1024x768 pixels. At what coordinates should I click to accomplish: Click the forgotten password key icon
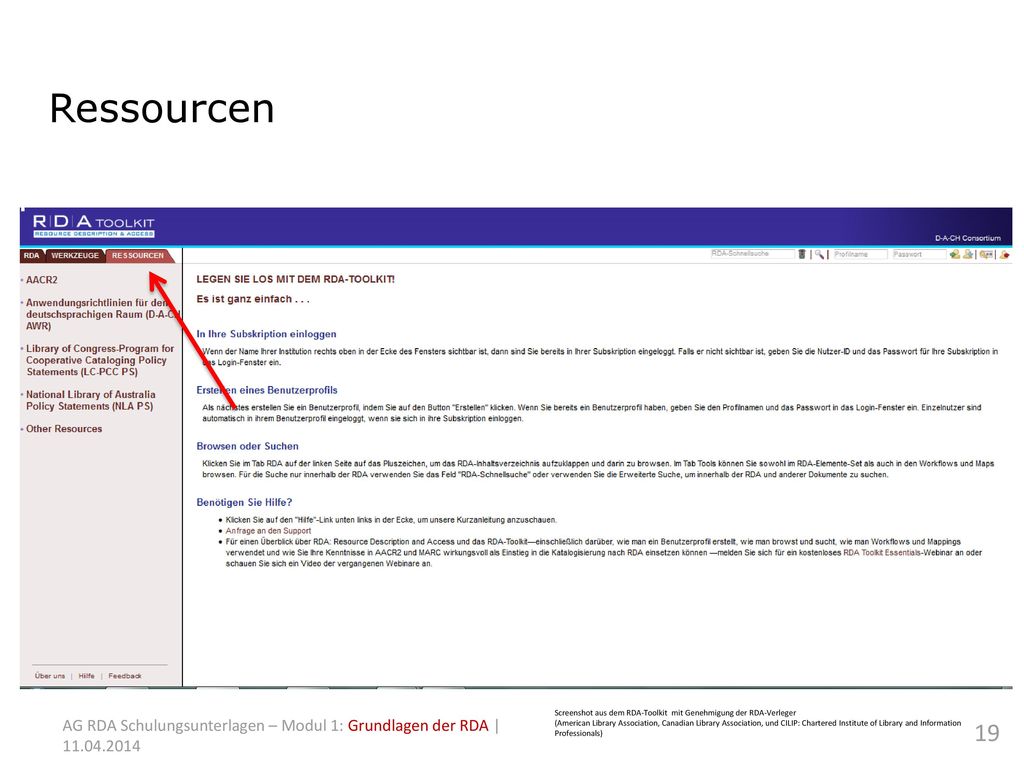pos(986,254)
